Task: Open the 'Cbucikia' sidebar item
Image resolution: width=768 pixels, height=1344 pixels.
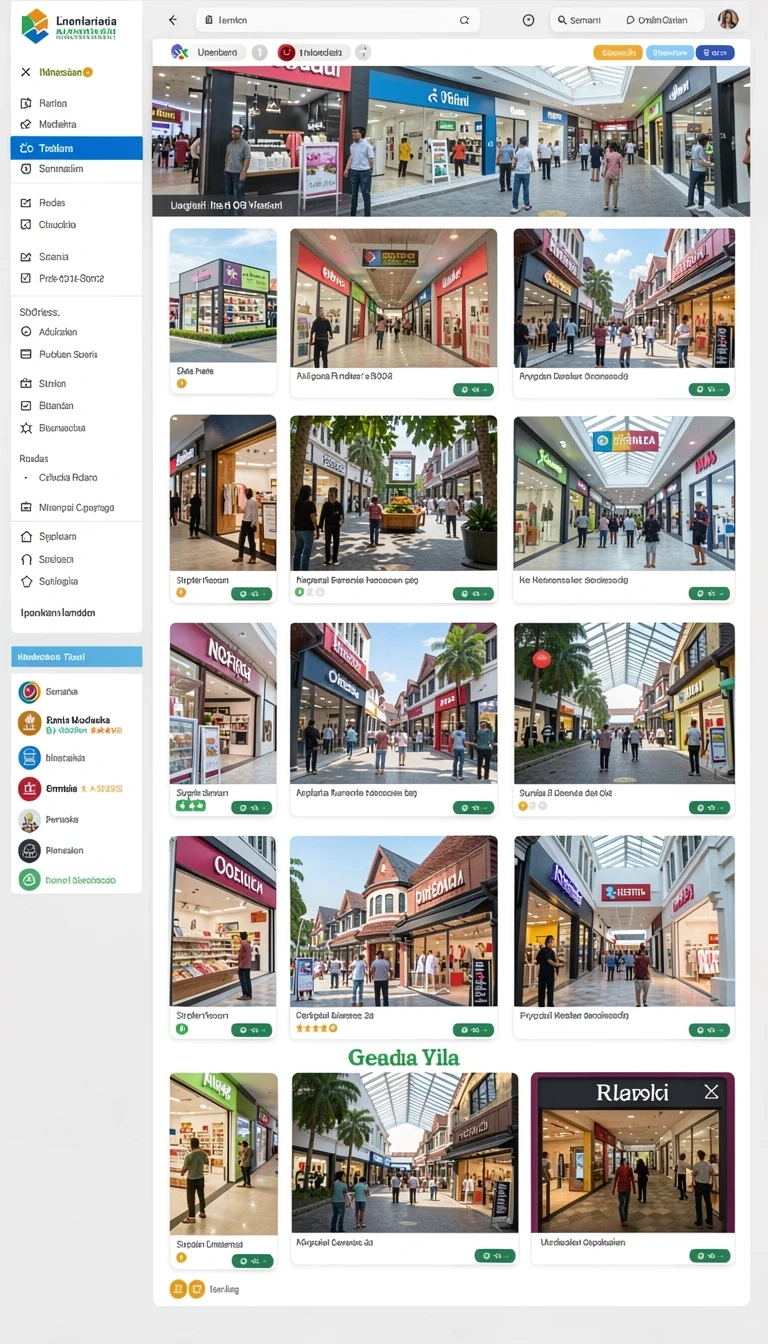Action: click(x=58, y=224)
